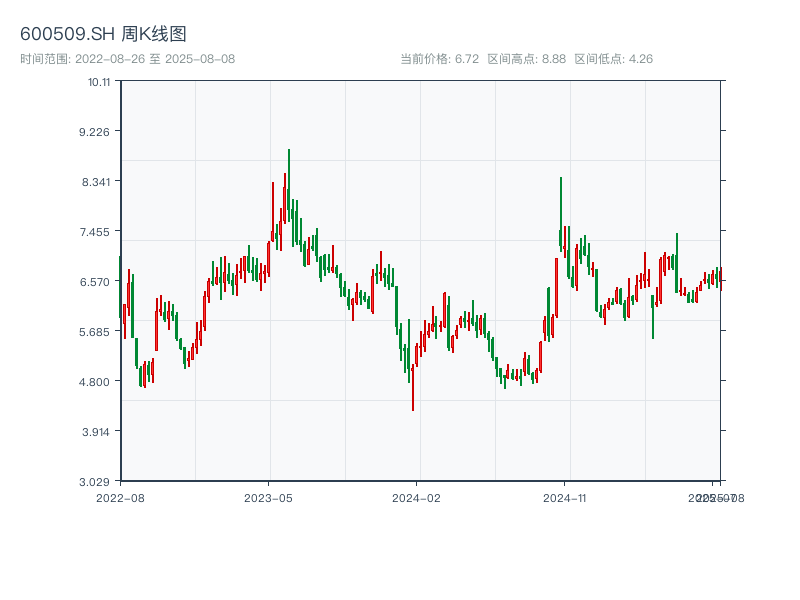The height and width of the screenshot is (600, 800).
Task: Click the 当前价格 6.72 label
Action: tap(439, 59)
